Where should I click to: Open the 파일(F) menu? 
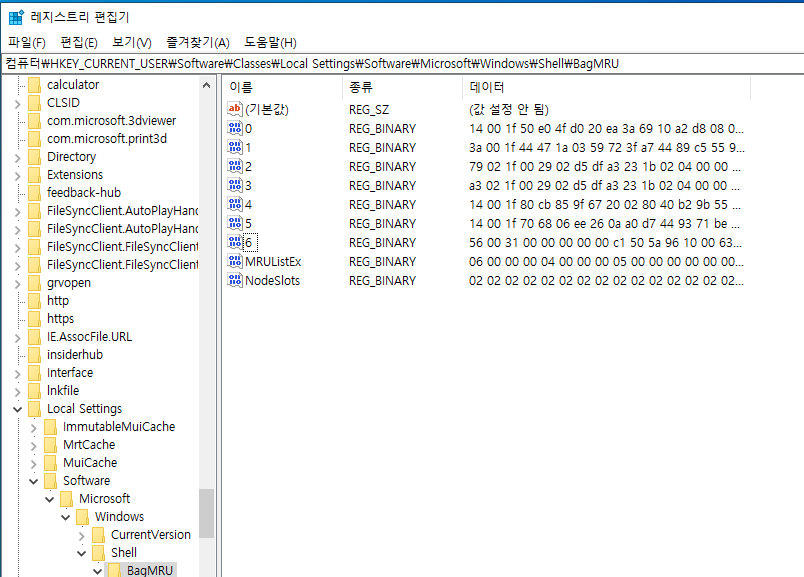[27, 43]
